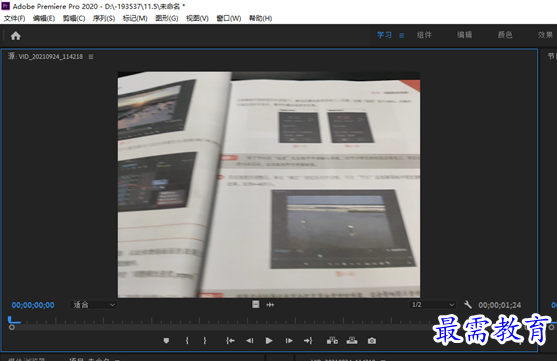The image size is (557, 361).
Task: Open the wrench settings icon
Action: pyautogui.click(x=468, y=305)
